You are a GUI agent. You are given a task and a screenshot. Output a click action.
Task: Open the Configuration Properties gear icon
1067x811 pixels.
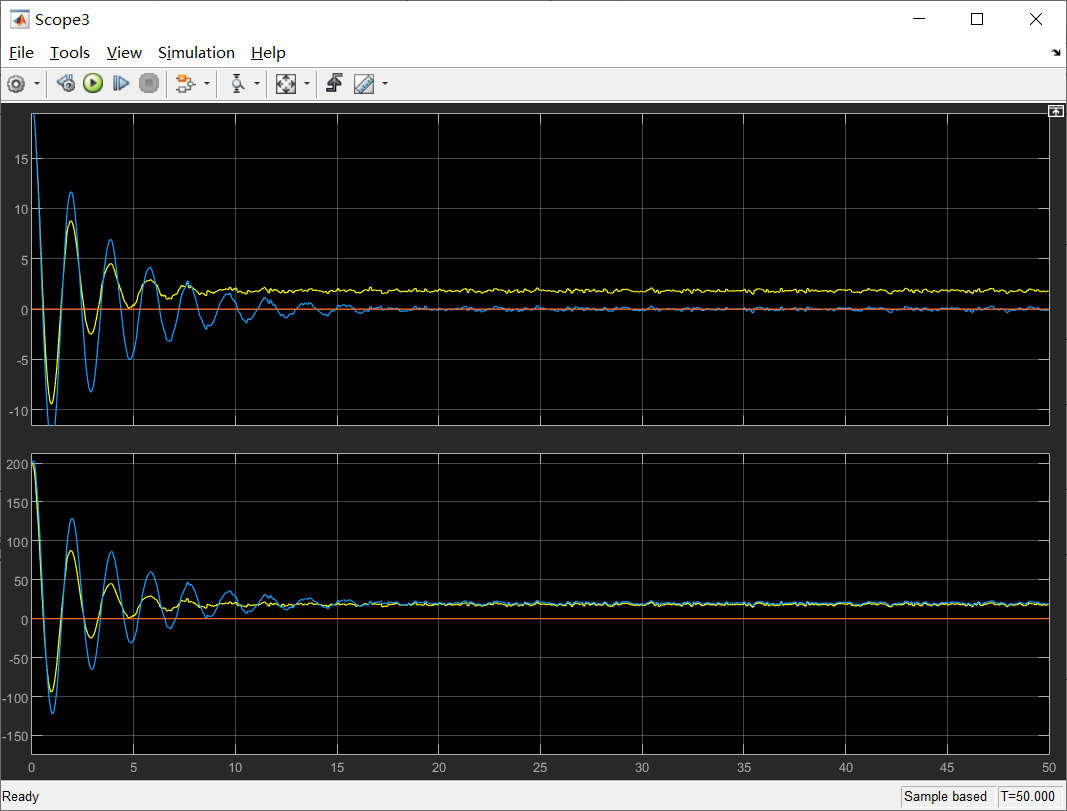pyautogui.click(x=16, y=84)
